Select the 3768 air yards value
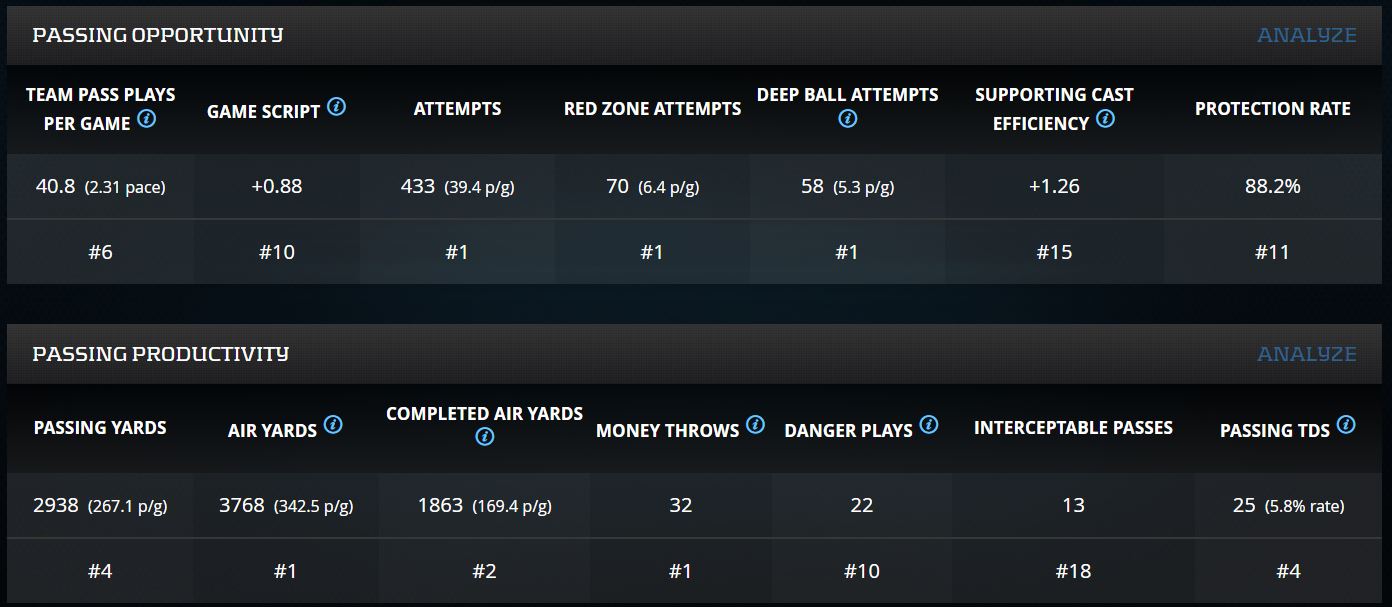Viewport: 1392px width, 607px height. tap(242, 505)
